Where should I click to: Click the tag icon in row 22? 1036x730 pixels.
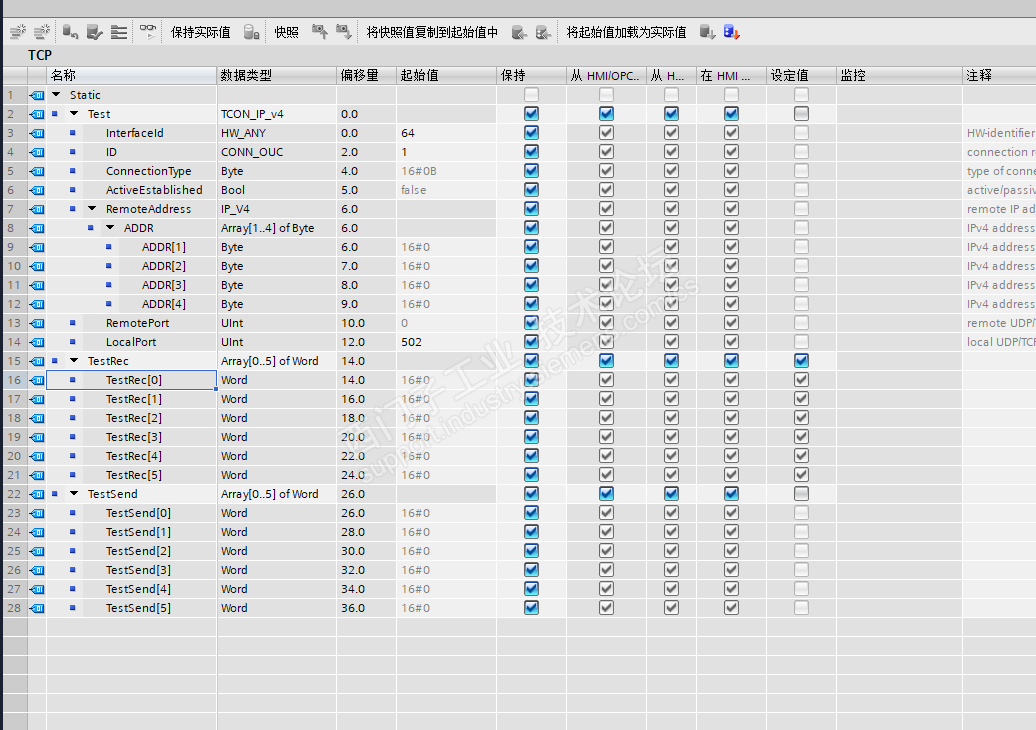coord(37,494)
